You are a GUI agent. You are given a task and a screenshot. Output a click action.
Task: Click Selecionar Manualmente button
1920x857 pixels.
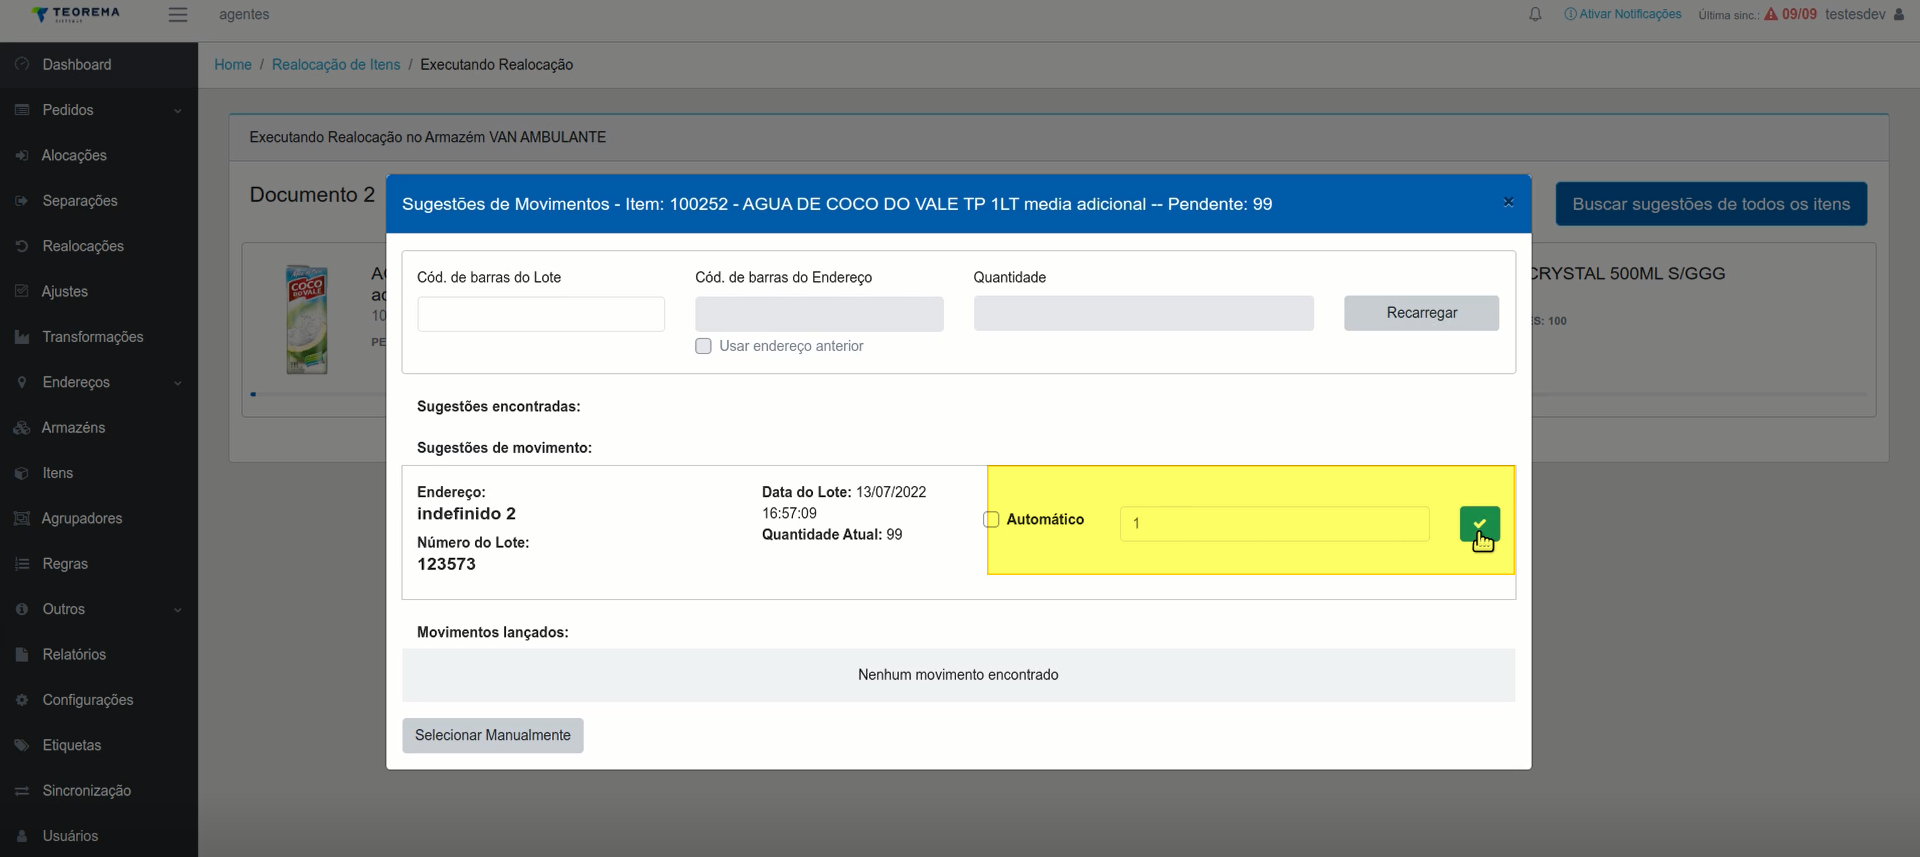point(493,735)
